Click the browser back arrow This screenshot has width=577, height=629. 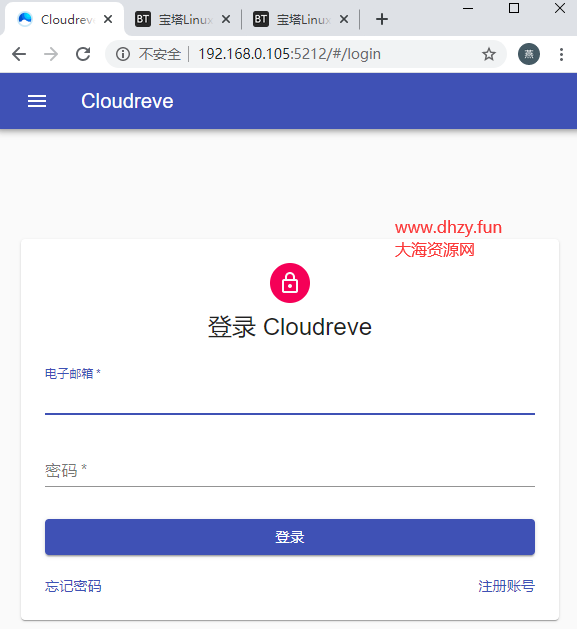19,54
